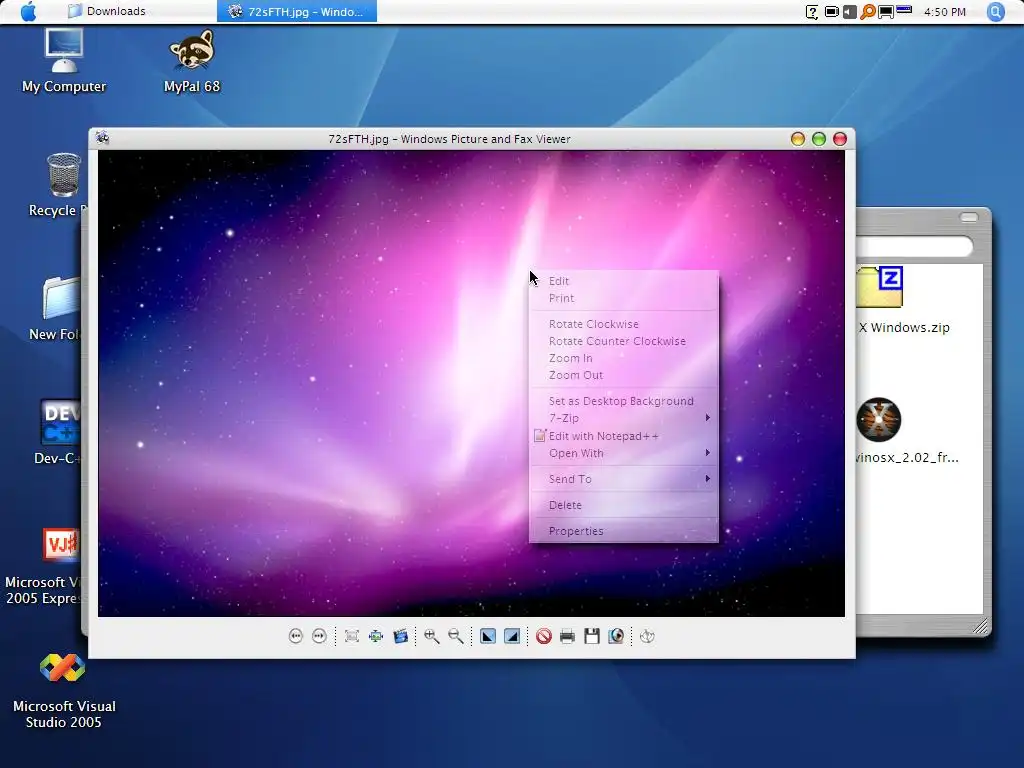
Task: Click the address field in Downloads window
Action: point(914,246)
